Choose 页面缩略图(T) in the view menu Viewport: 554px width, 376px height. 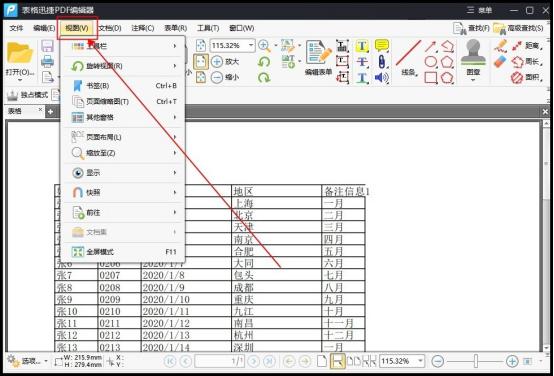[123, 102]
